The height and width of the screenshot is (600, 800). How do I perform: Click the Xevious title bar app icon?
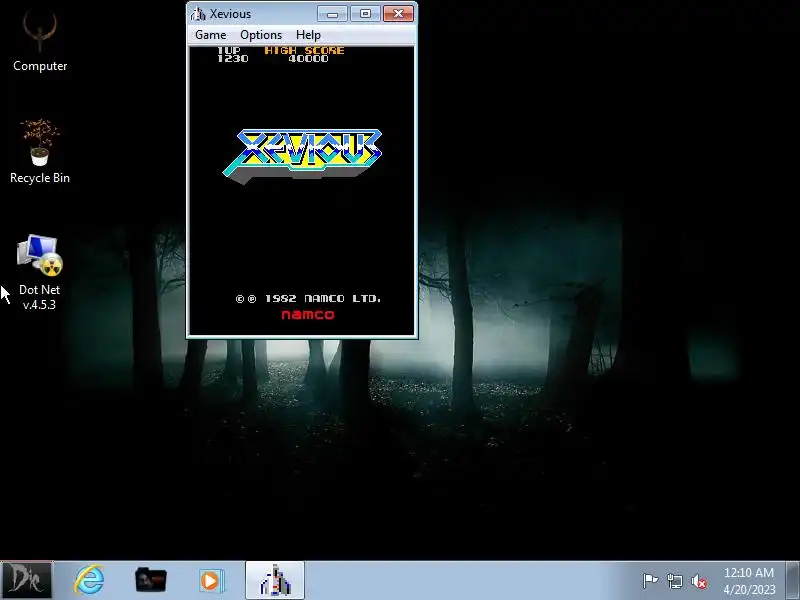pos(198,14)
